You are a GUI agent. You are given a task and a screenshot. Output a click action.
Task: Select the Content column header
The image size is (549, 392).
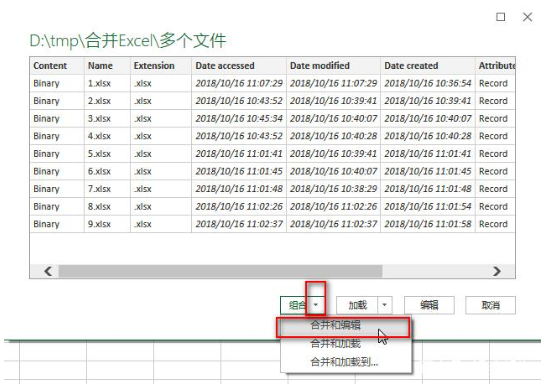pyautogui.click(x=57, y=65)
